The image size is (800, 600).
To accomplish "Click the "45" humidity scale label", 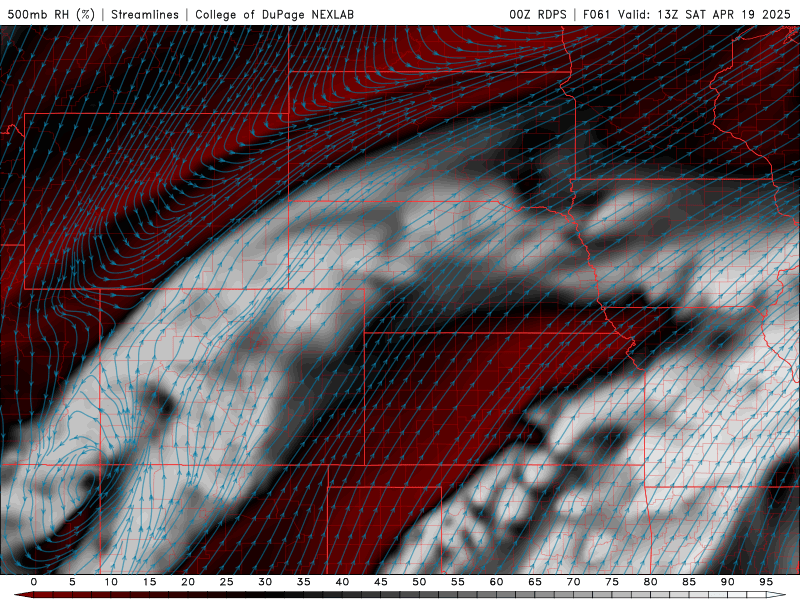I will 381,582.
